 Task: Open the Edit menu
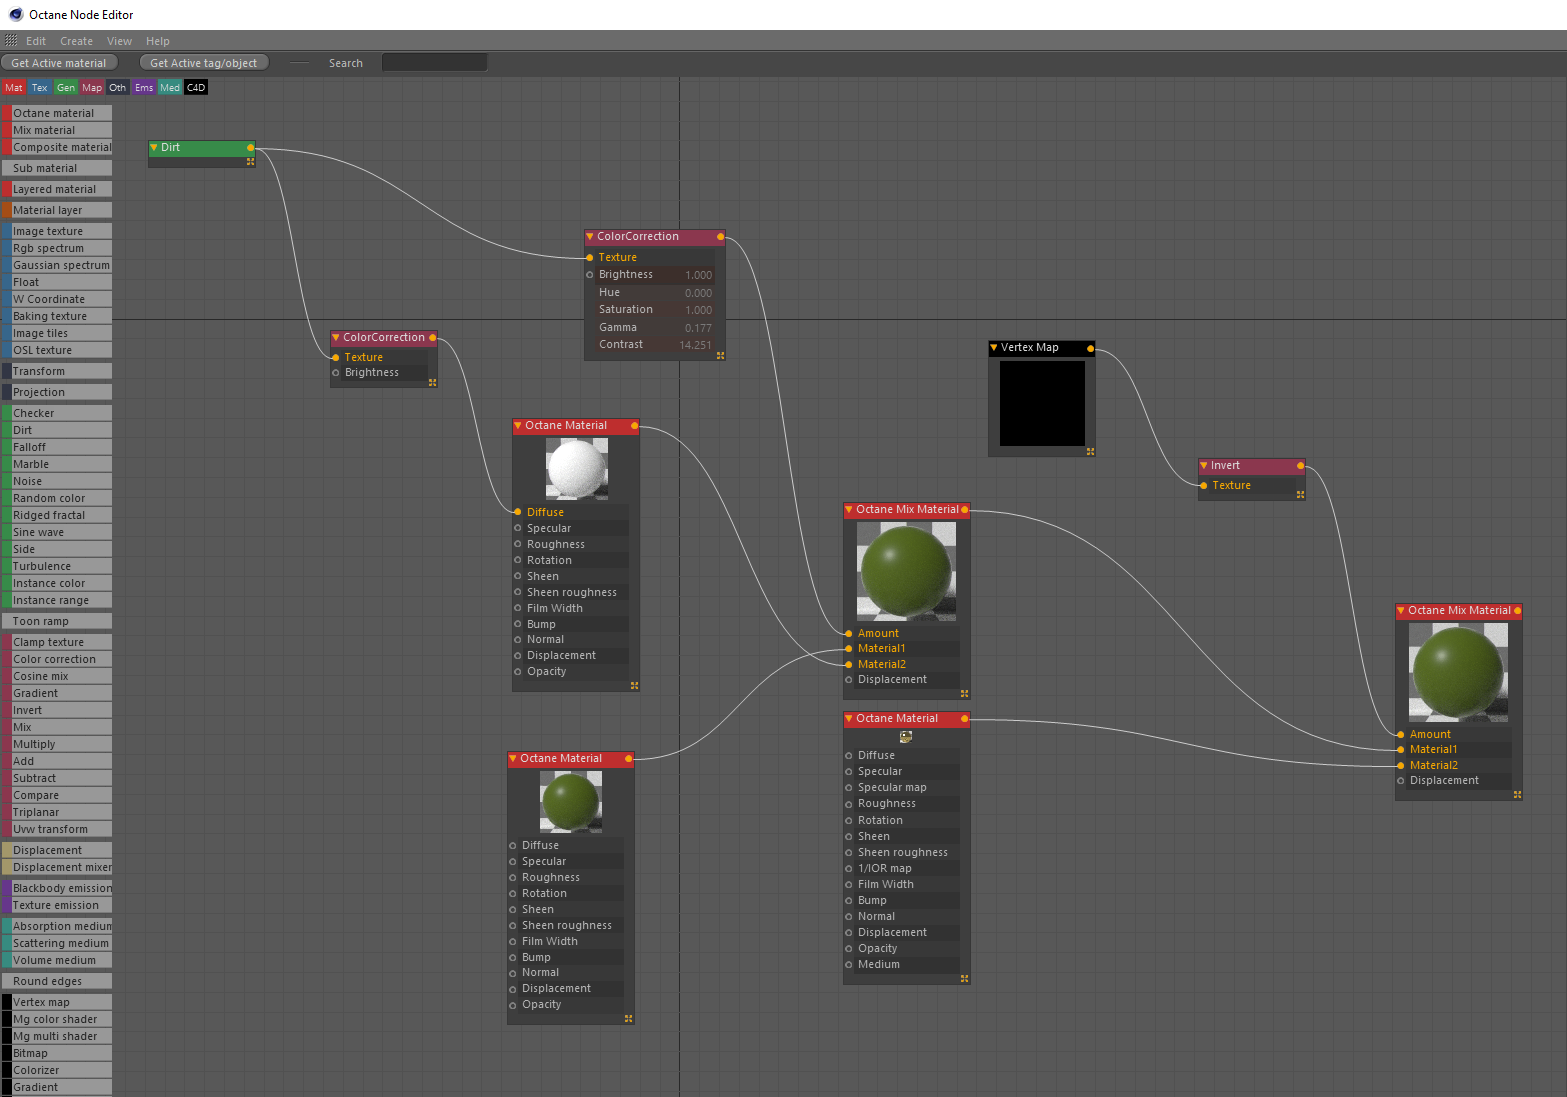point(36,41)
